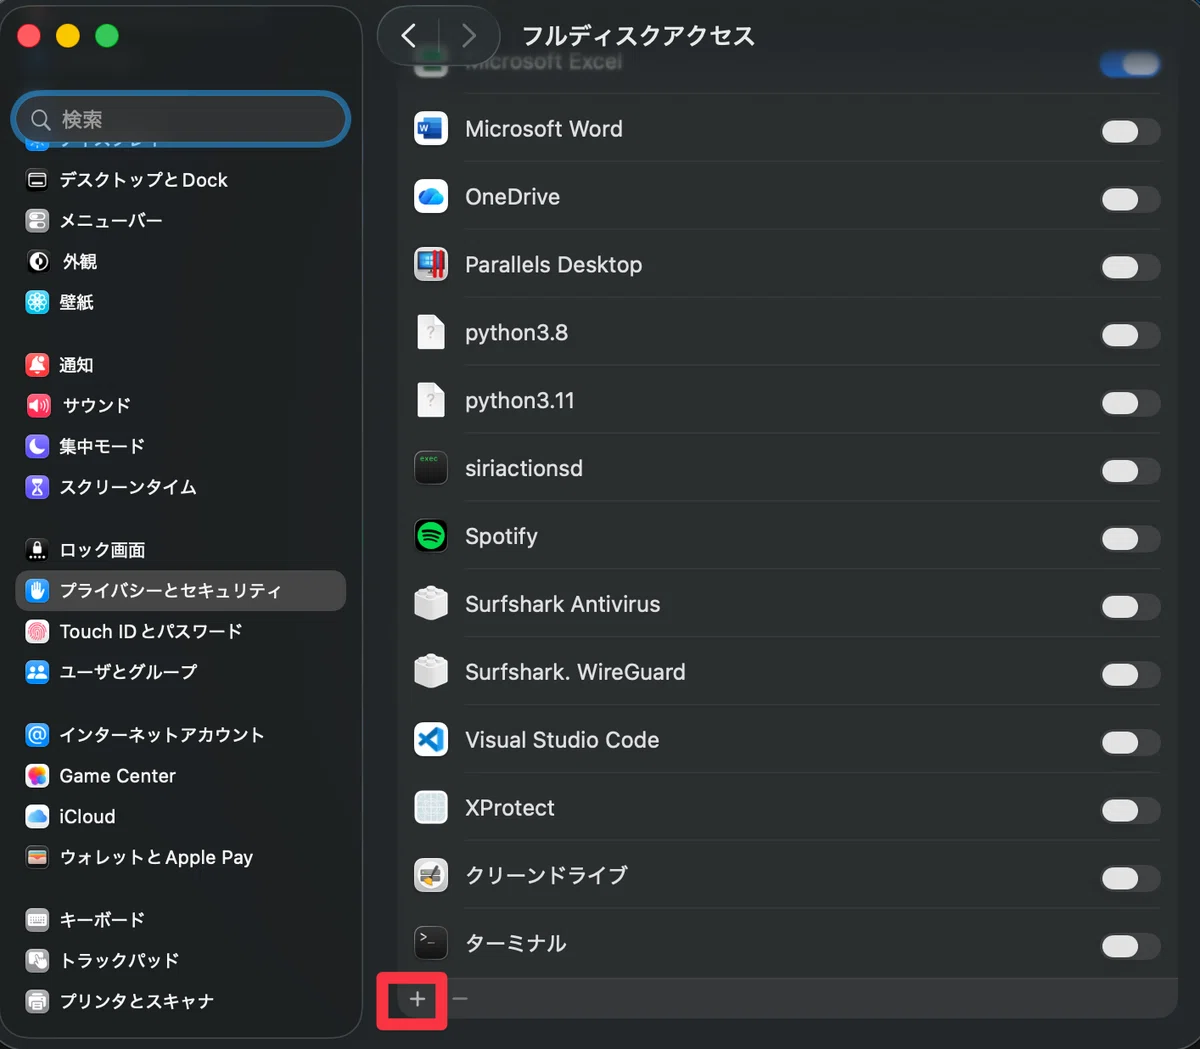The width and height of the screenshot is (1200, 1049).
Task: Click the minus remove button
Action: click(460, 999)
